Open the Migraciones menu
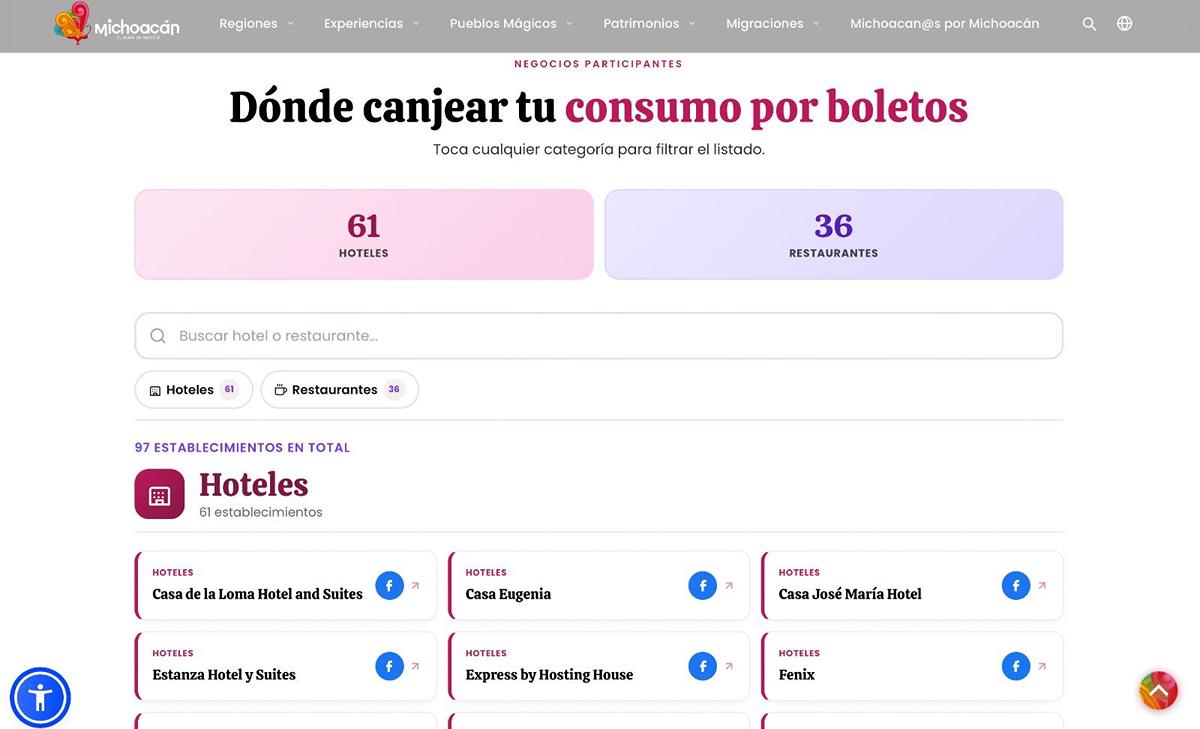Screen dimensions: 1200x729 765,24
